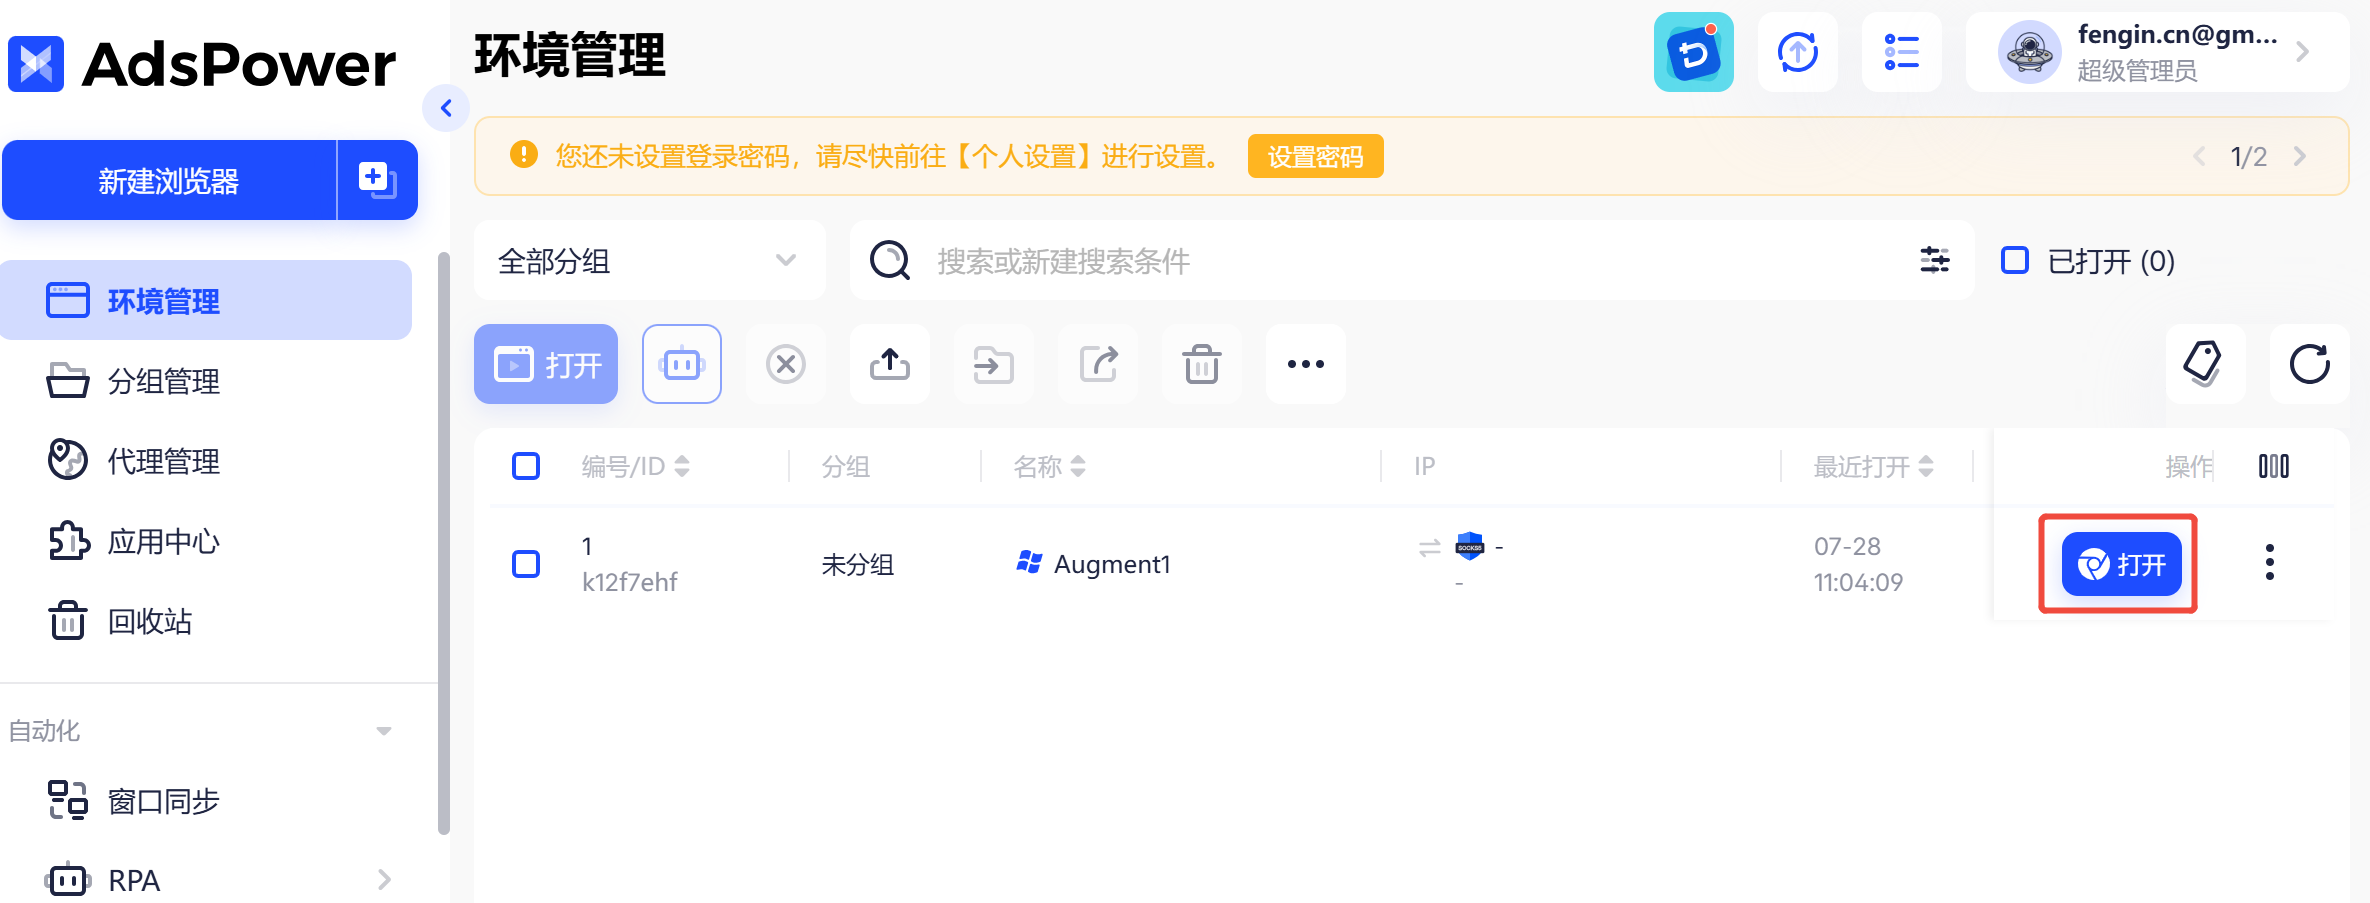
Task: Click the RPA robot icon in sidebar
Action: click(x=68, y=880)
